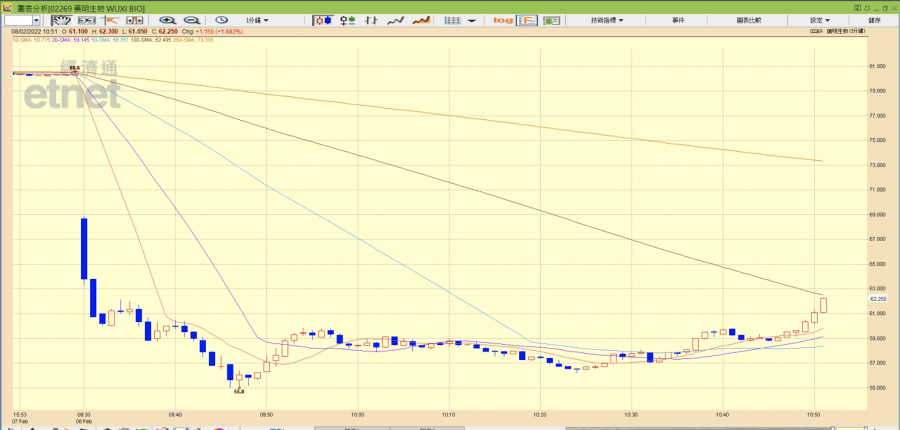This screenshot has height=430, width=900.
Task: Switch to line chart style
Action: point(397,20)
